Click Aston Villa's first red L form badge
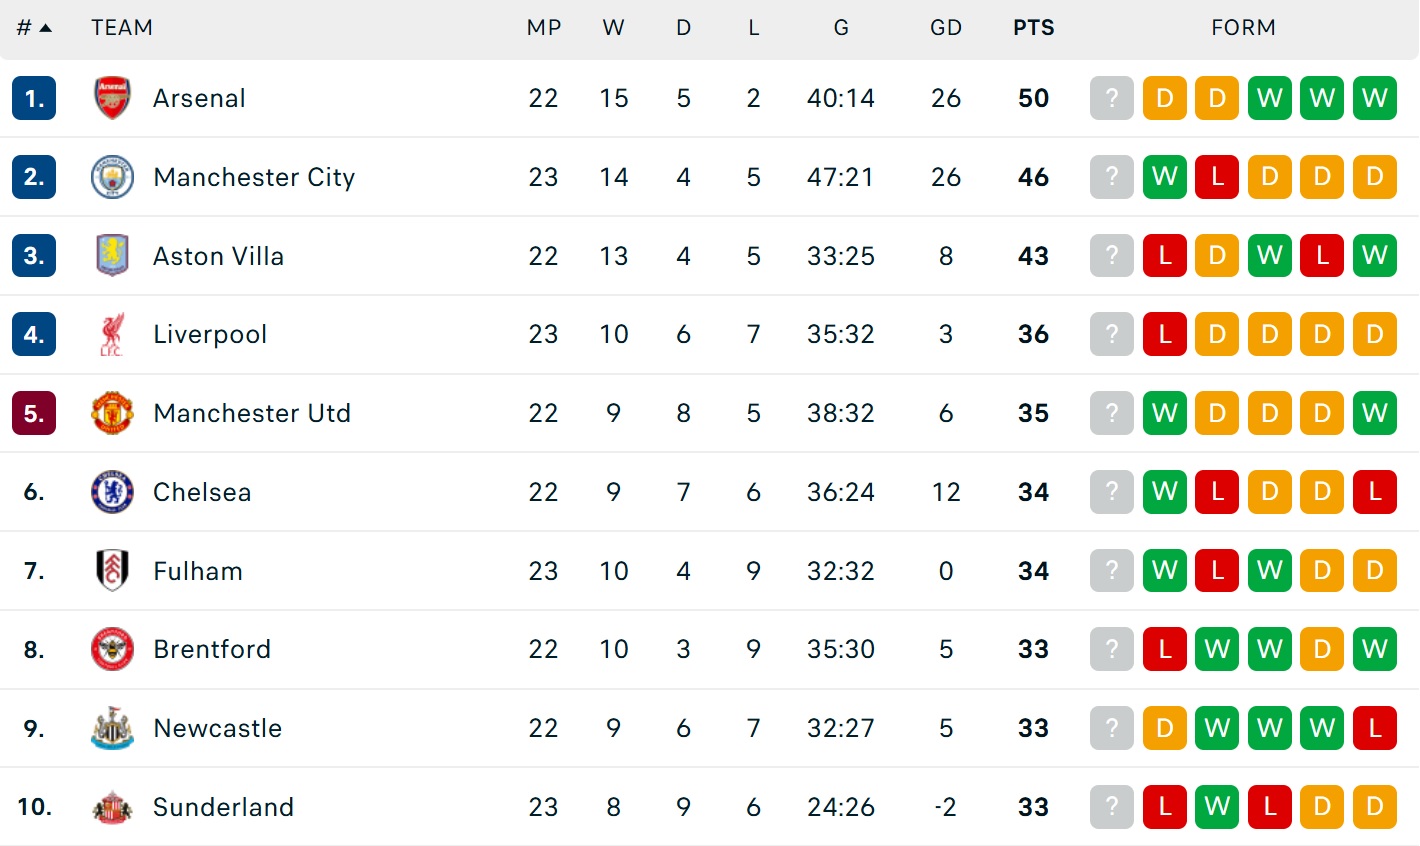The width and height of the screenshot is (1420, 846). [1164, 256]
